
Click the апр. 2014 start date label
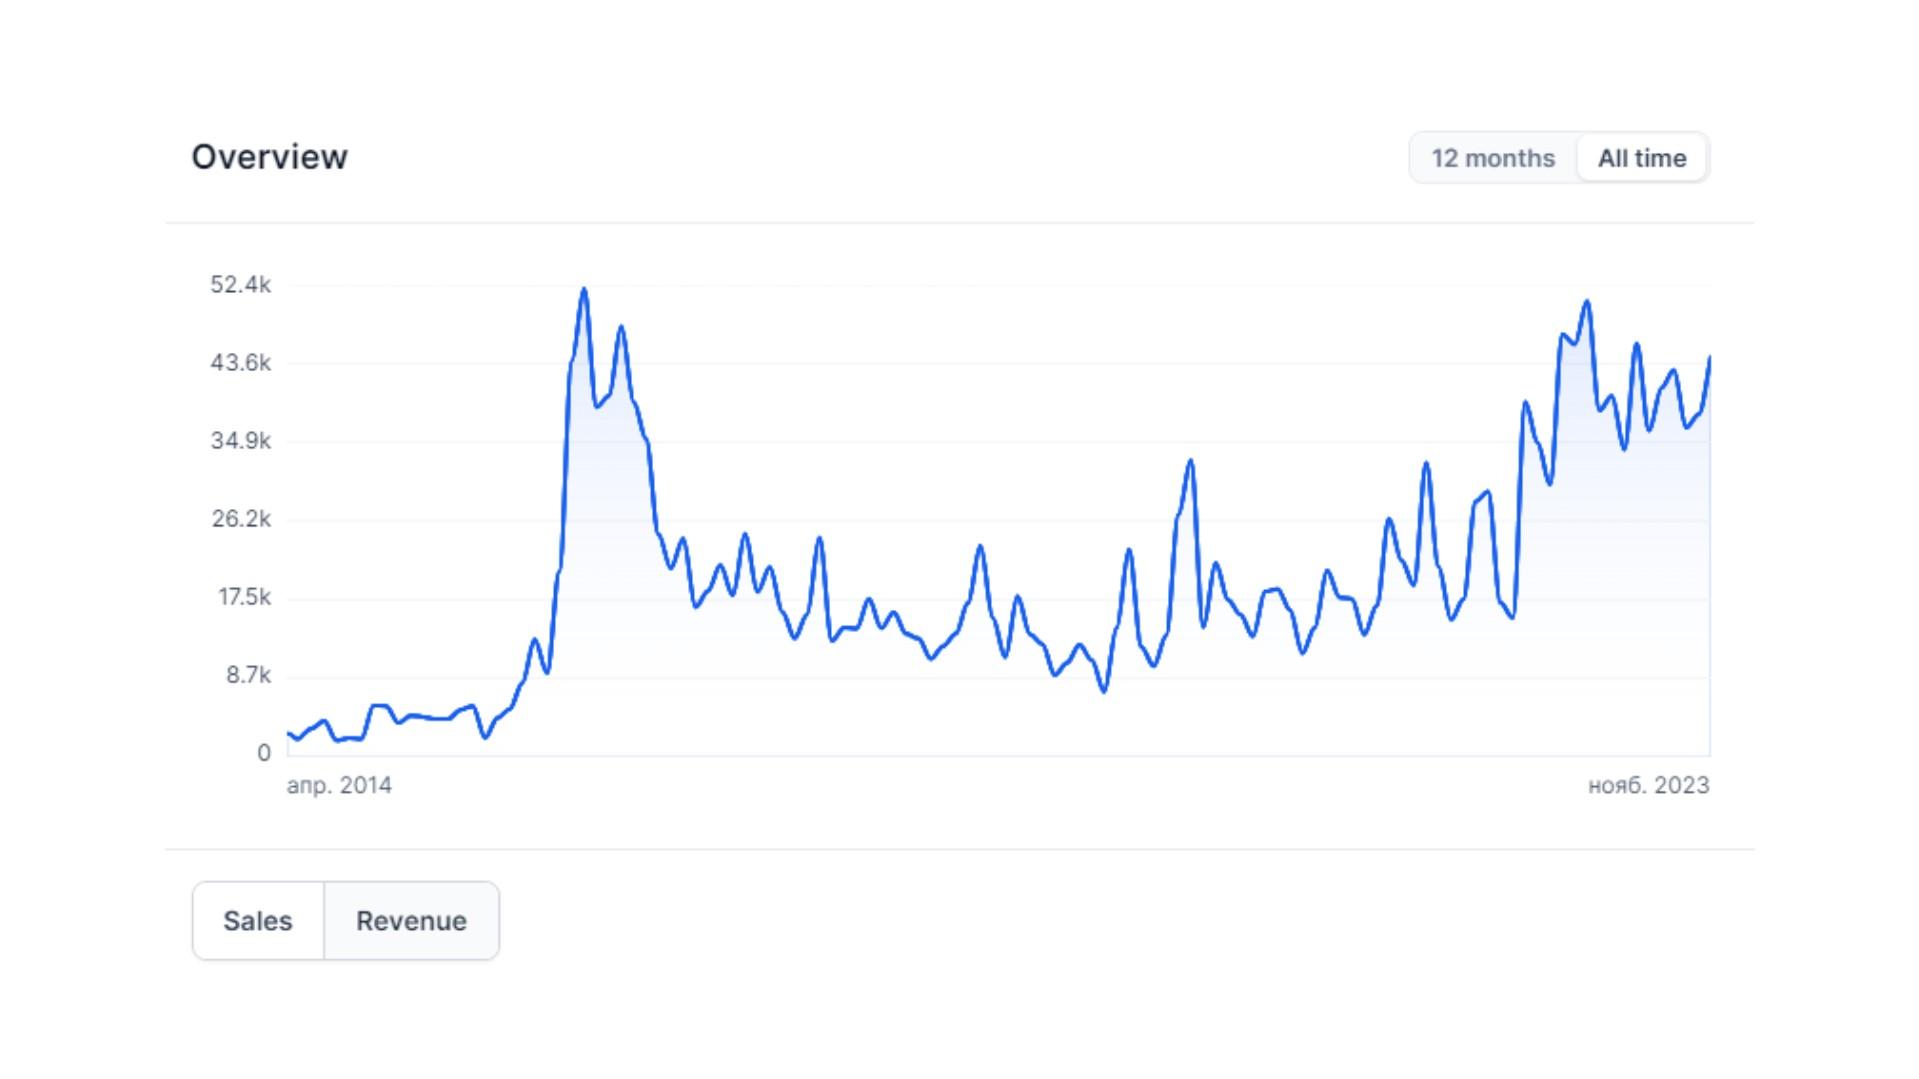[339, 786]
